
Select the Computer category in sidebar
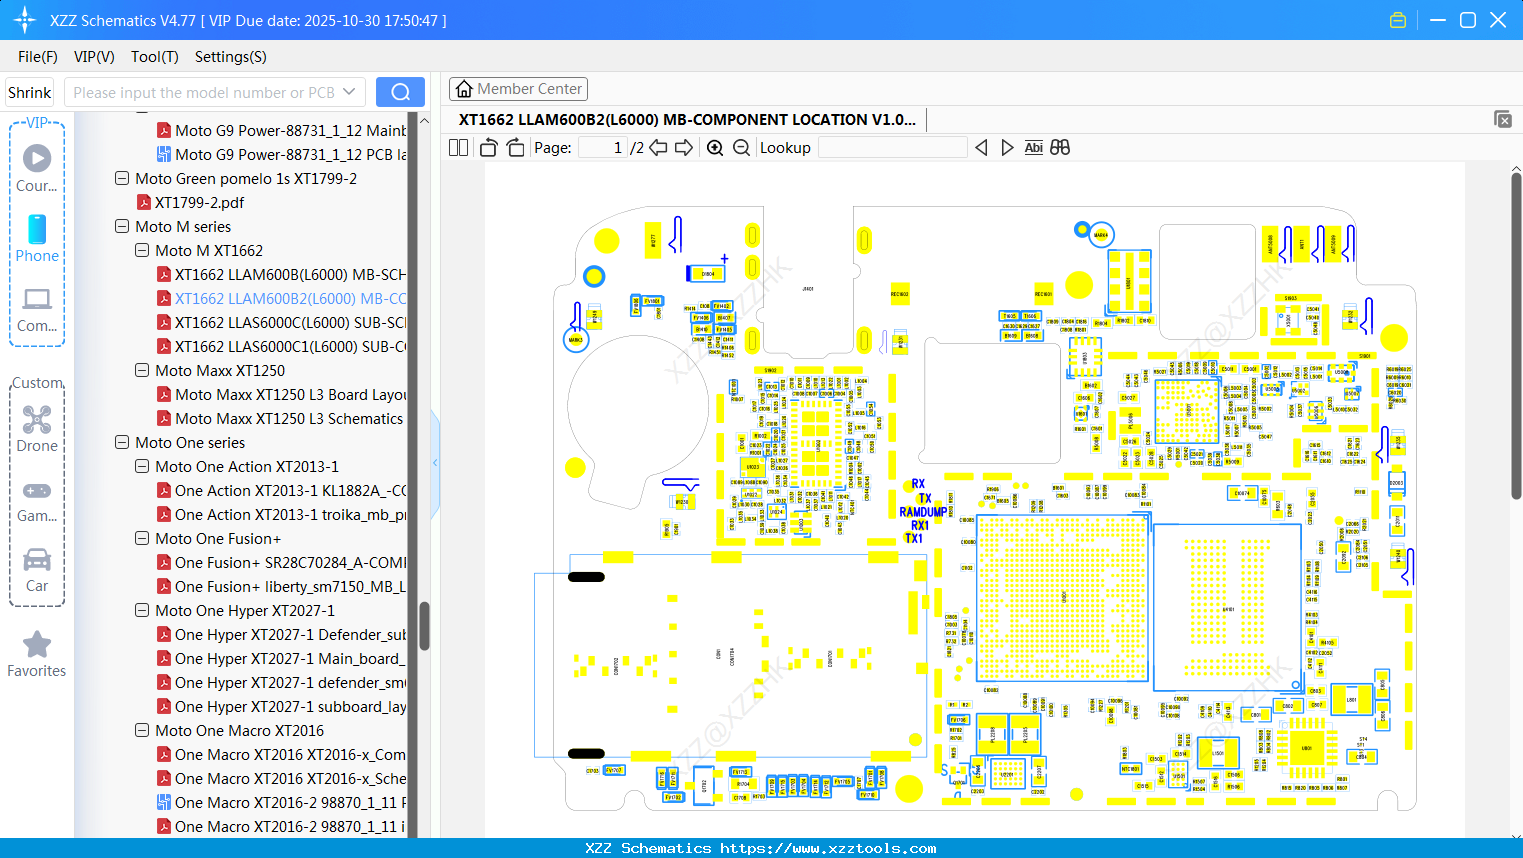pos(37,308)
